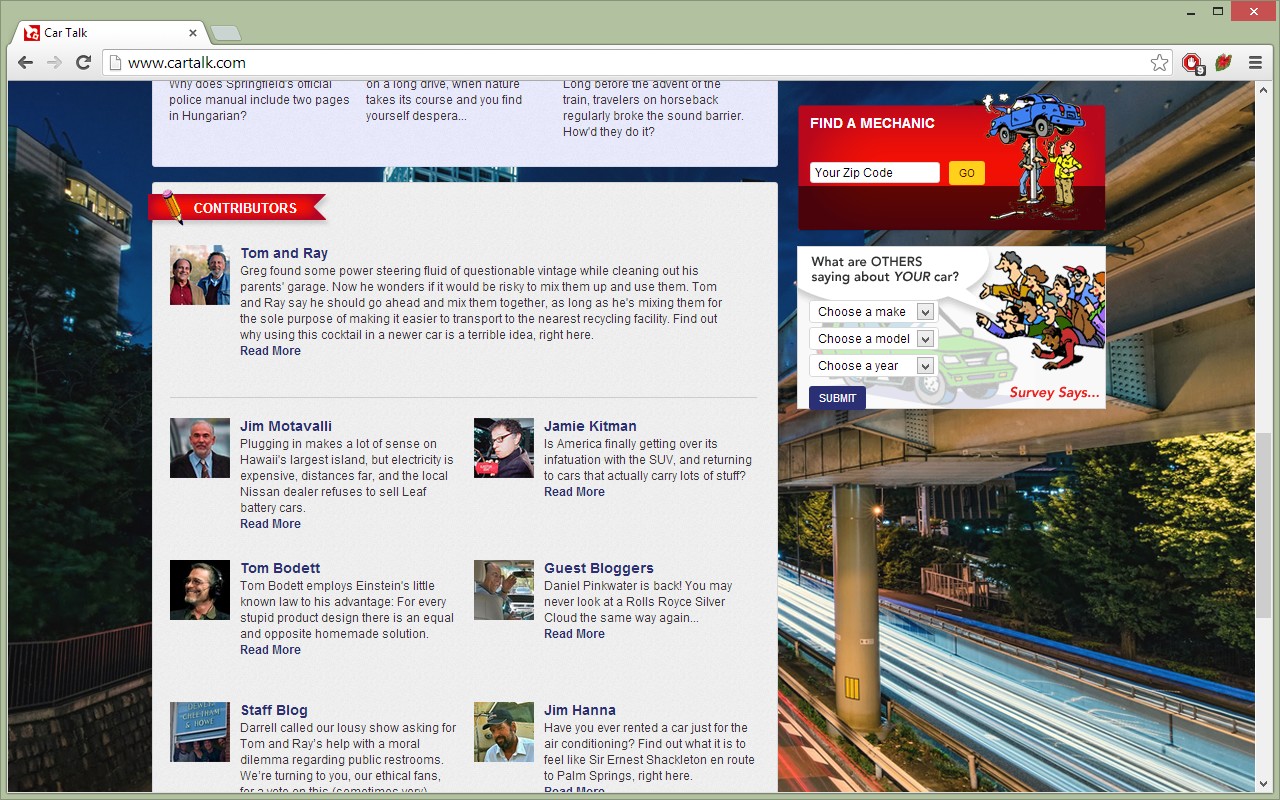The image size is (1280, 800).
Task: Click Read More under Jamie Kitman
Action: coord(574,492)
